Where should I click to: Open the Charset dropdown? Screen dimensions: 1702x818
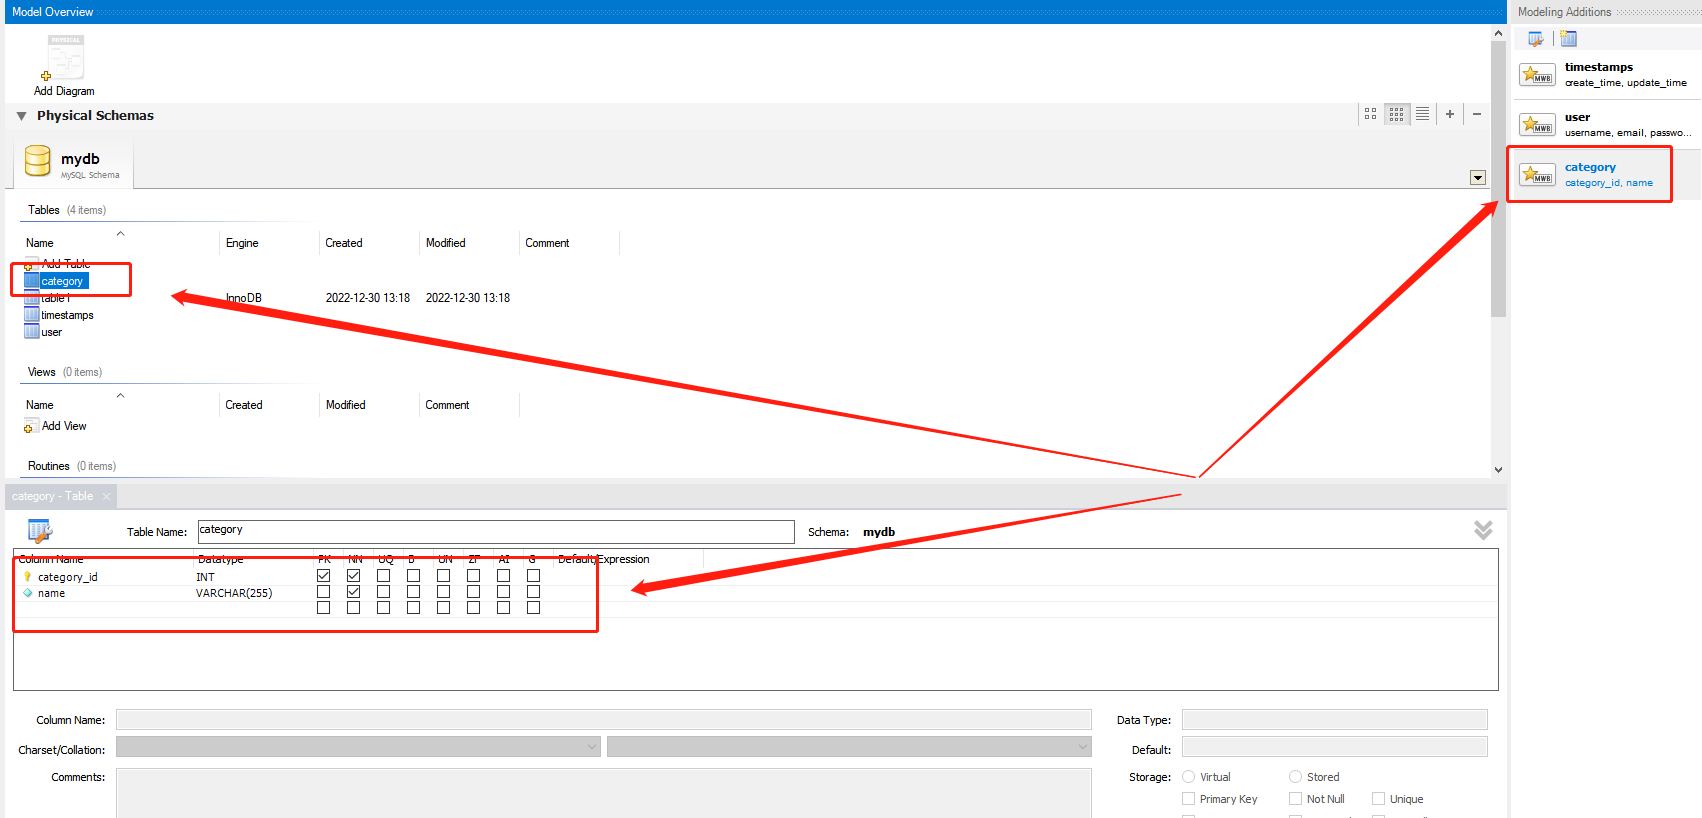[x=358, y=747]
